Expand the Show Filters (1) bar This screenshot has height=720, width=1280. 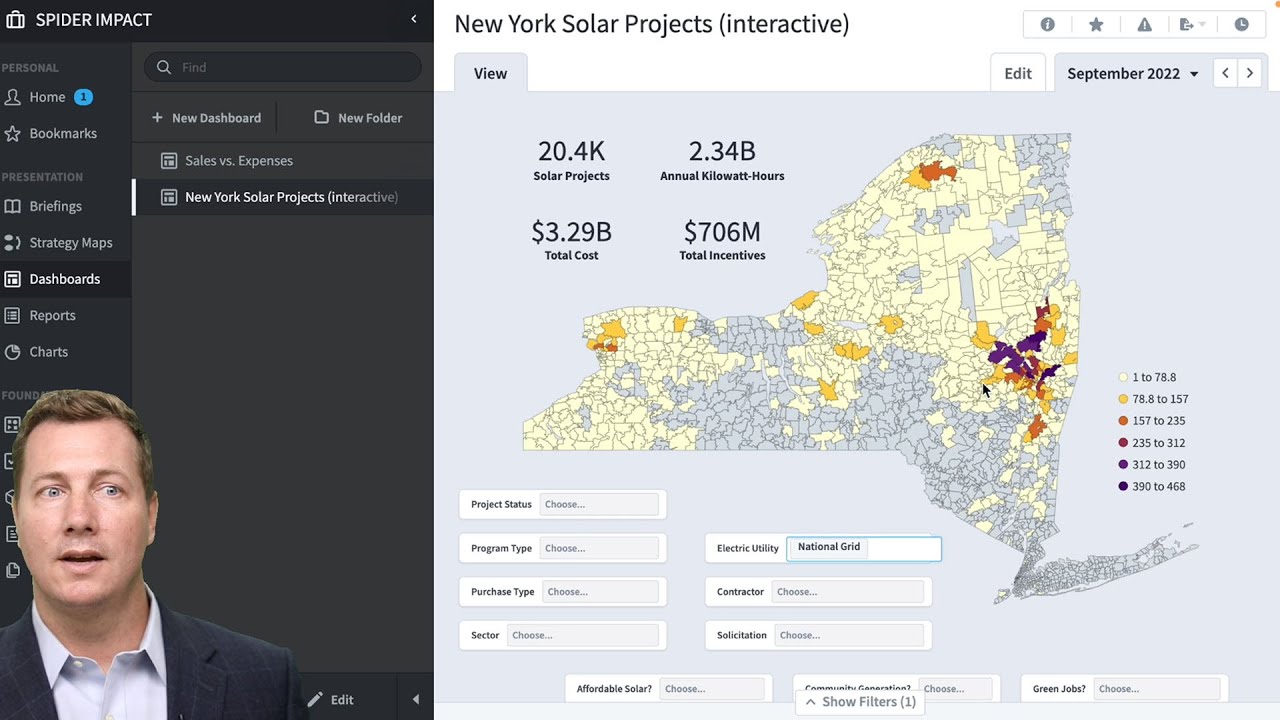(861, 702)
